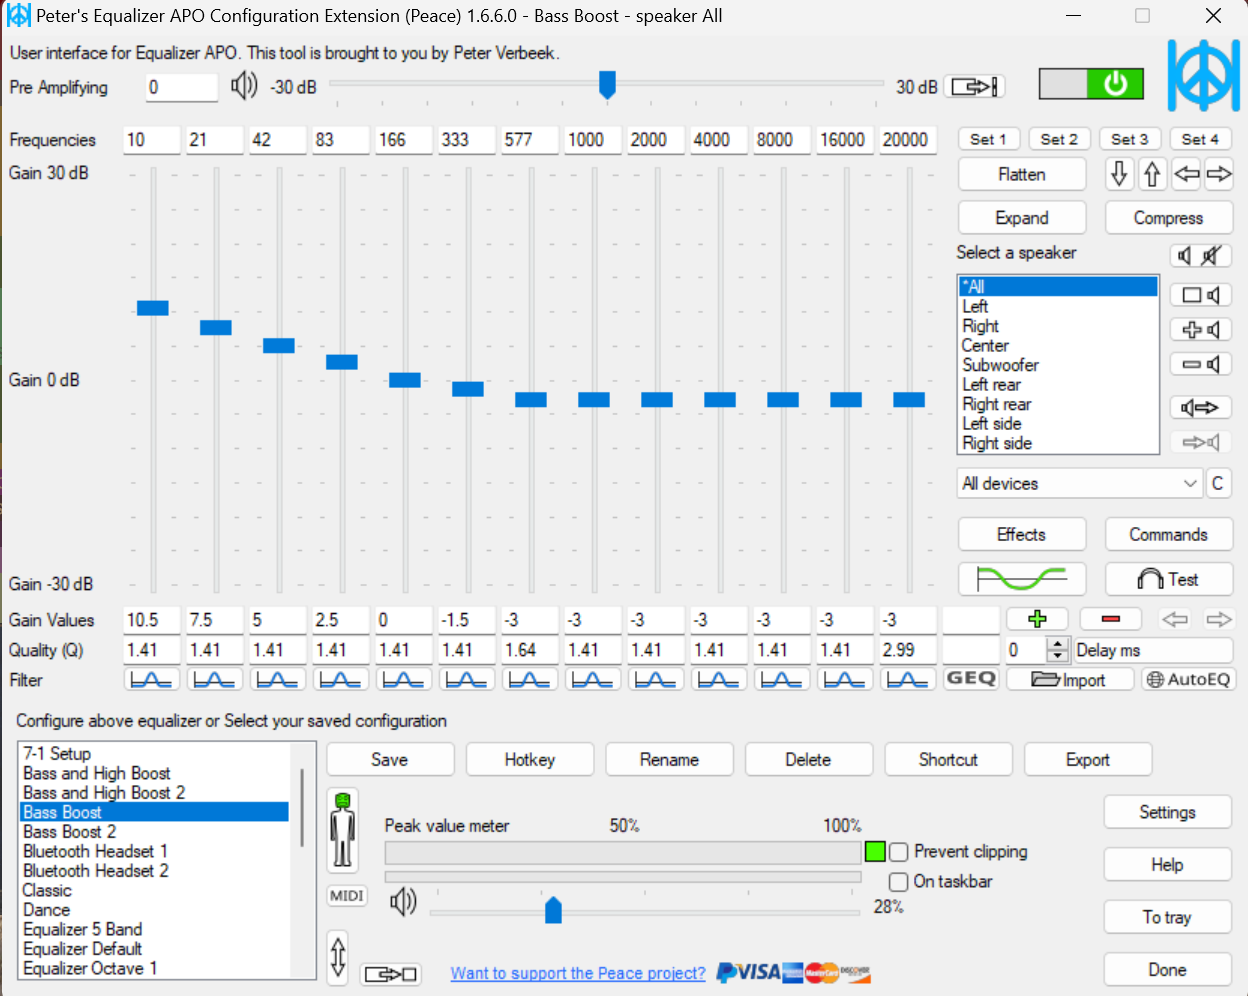The image size is (1248, 996).
Task: Click the Peace logo icon top right
Action: coord(1203,75)
